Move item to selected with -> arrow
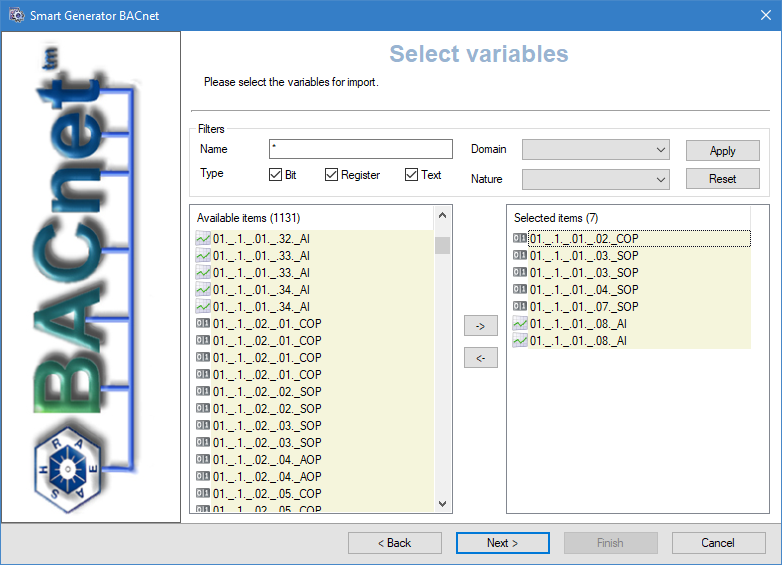 [480, 326]
